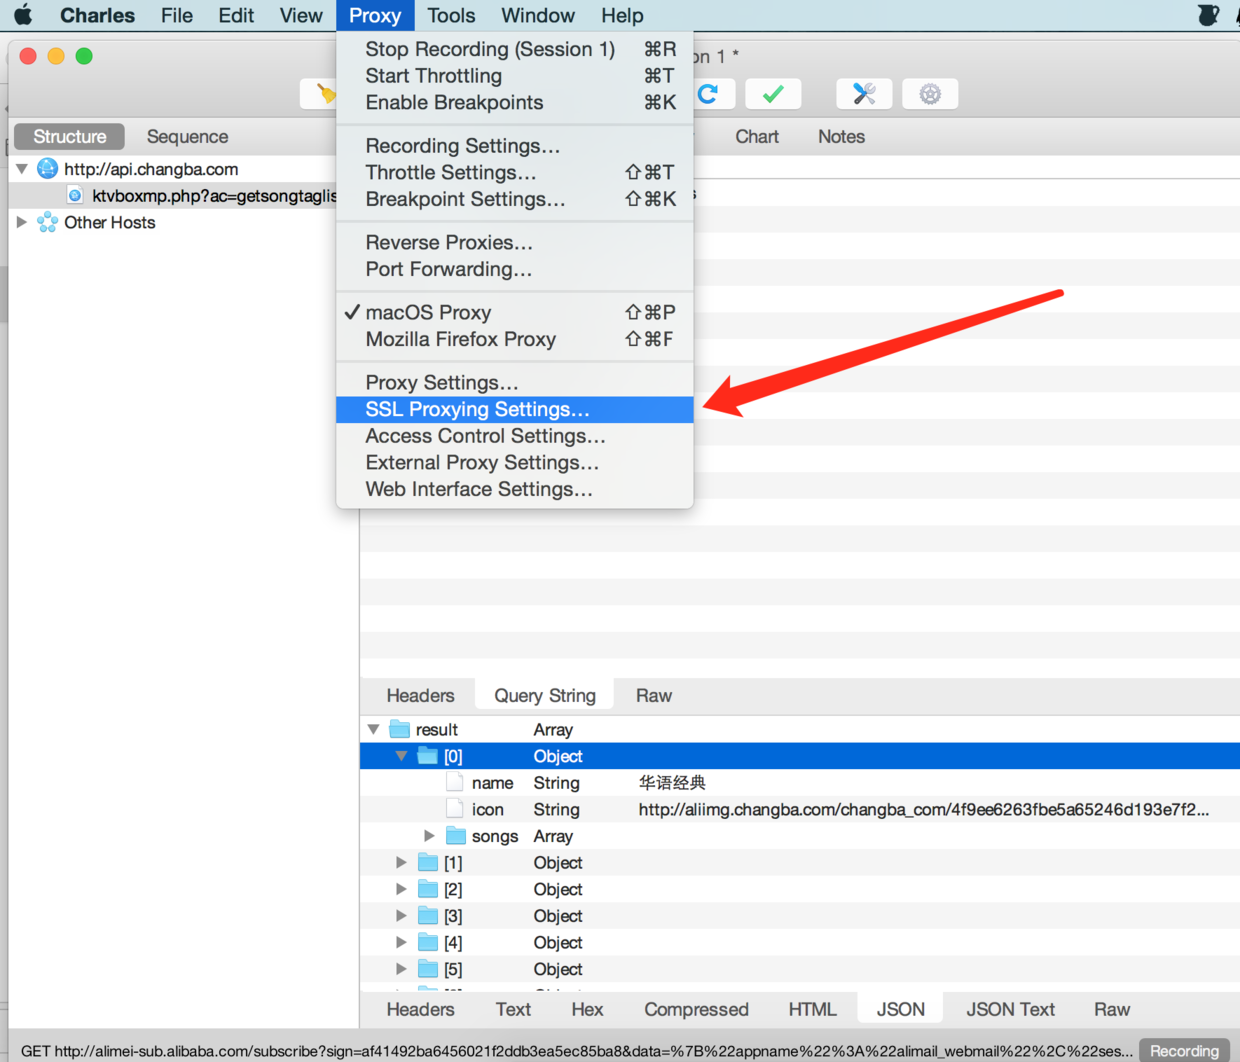1240x1062 pixels.
Task: Expand the [2] object node
Action: coord(401,889)
